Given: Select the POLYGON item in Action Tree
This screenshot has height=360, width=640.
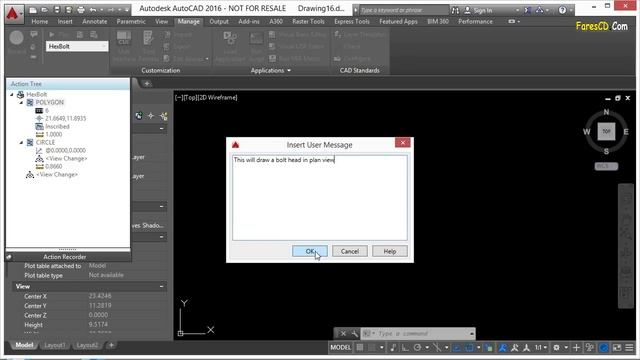Looking at the screenshot, I should [49, 102].
